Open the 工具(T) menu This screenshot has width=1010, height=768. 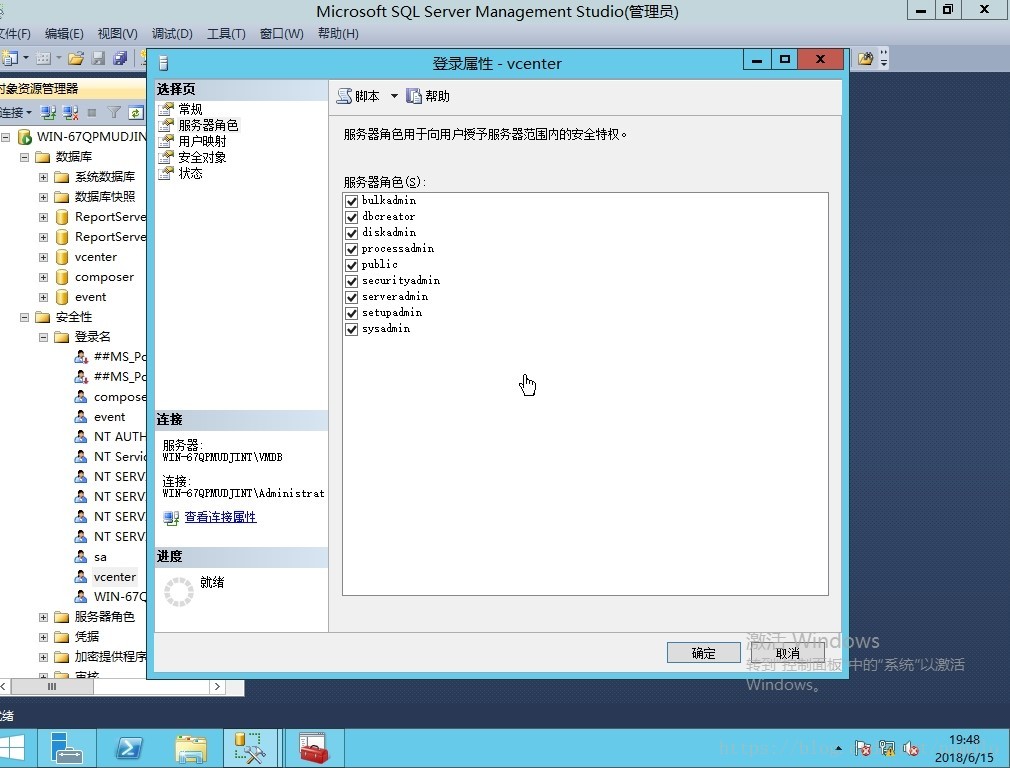pyautogui.click(x=226, y=34)
